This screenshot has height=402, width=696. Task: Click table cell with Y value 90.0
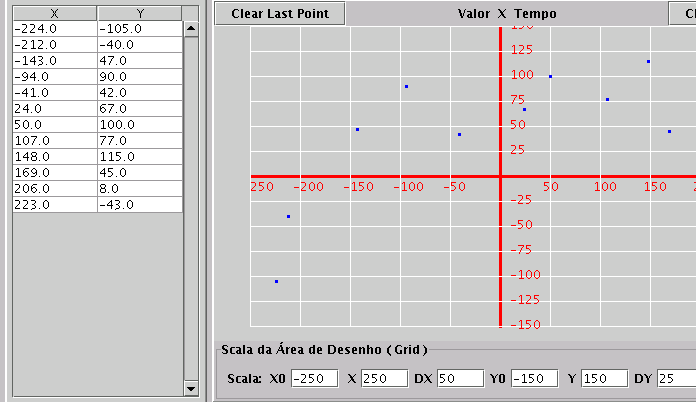tap(140, 77)
